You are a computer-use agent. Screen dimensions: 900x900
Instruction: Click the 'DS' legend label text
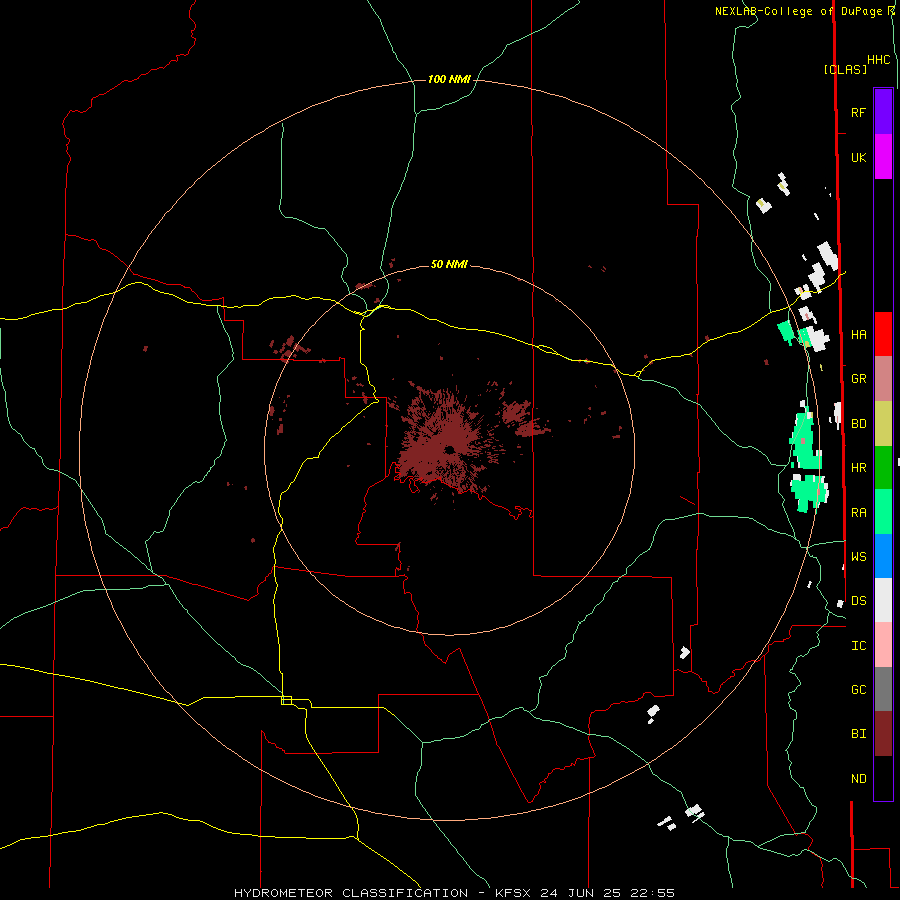[x=858, y=601]
